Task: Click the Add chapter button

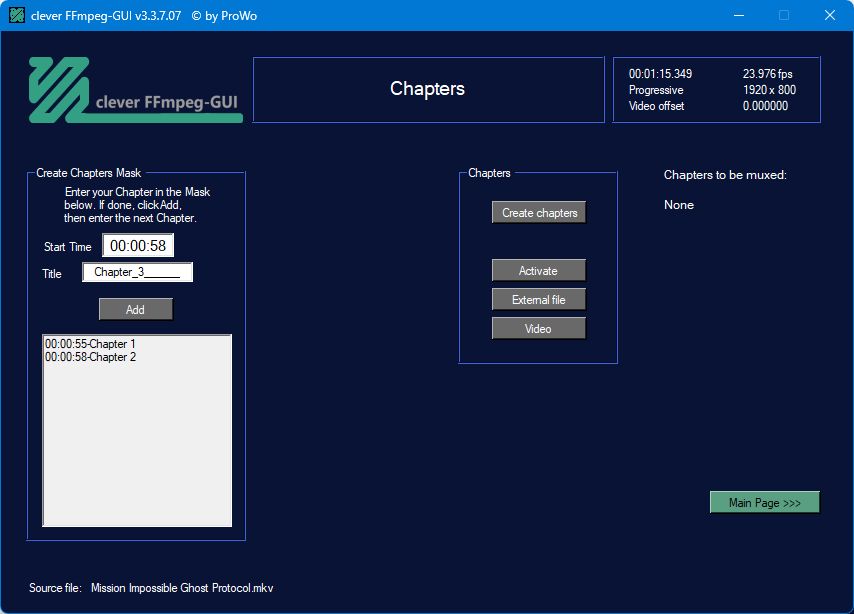Action: point(136,309)
